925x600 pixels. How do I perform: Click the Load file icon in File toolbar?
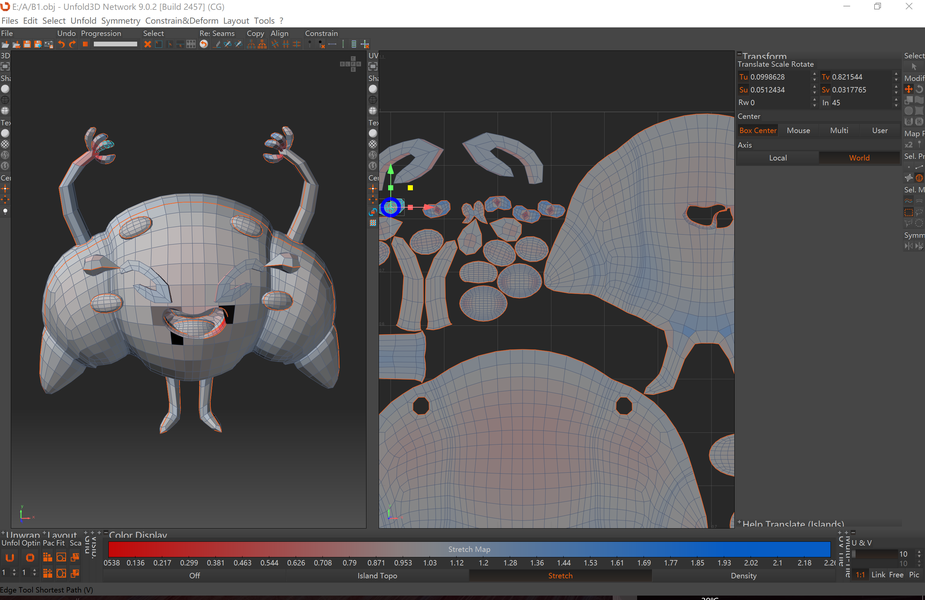(5, 44)
